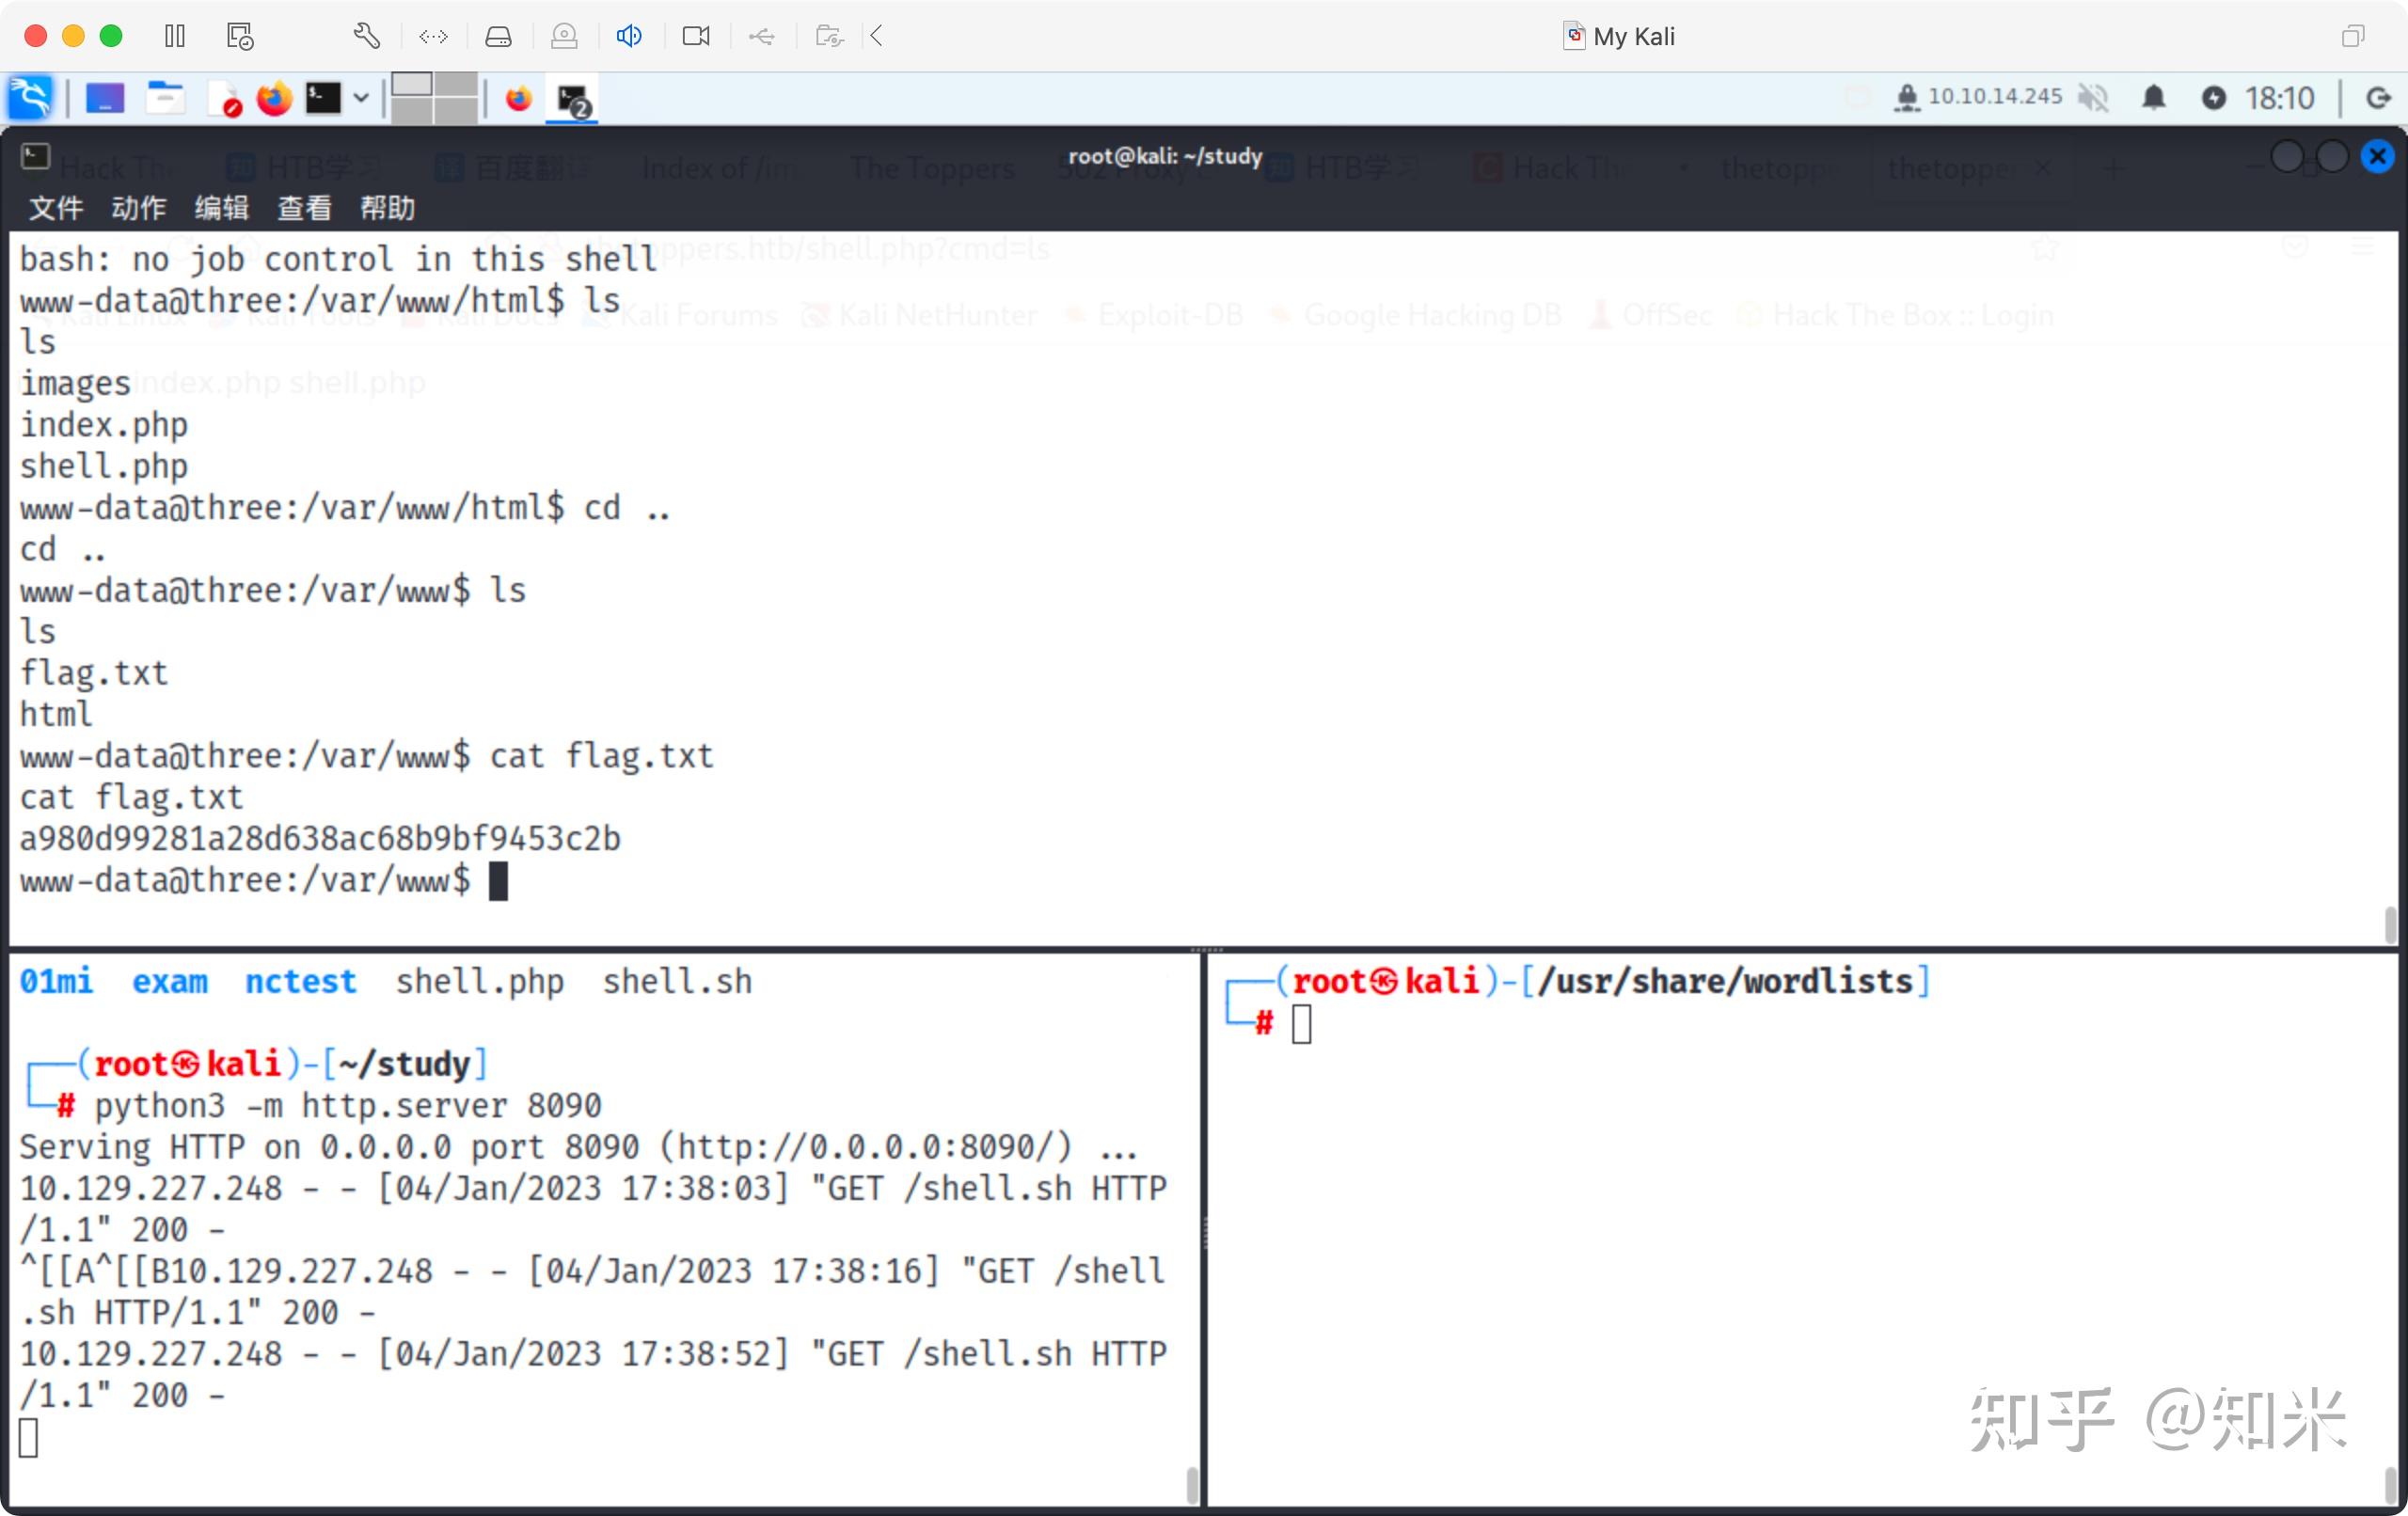Open the 动作 menu
This screenshot has width=2408, height=1516.
(139, 208)
